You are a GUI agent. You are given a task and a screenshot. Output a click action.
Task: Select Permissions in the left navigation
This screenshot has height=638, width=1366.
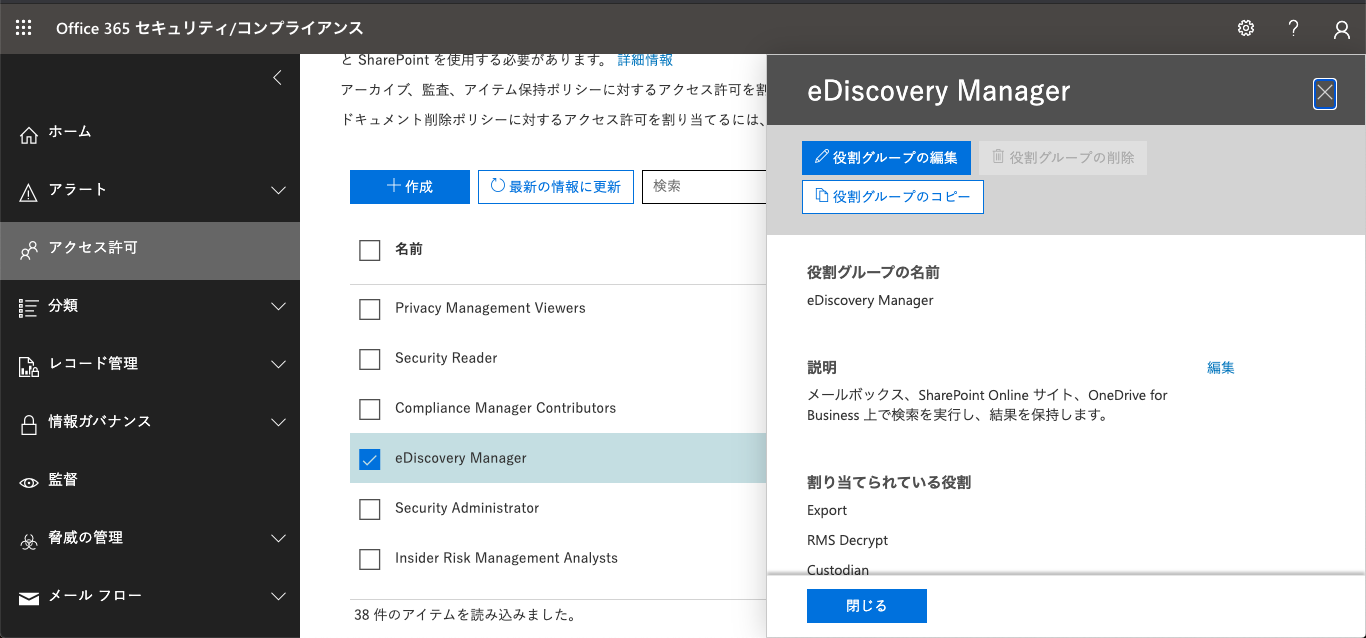point(93,248)
